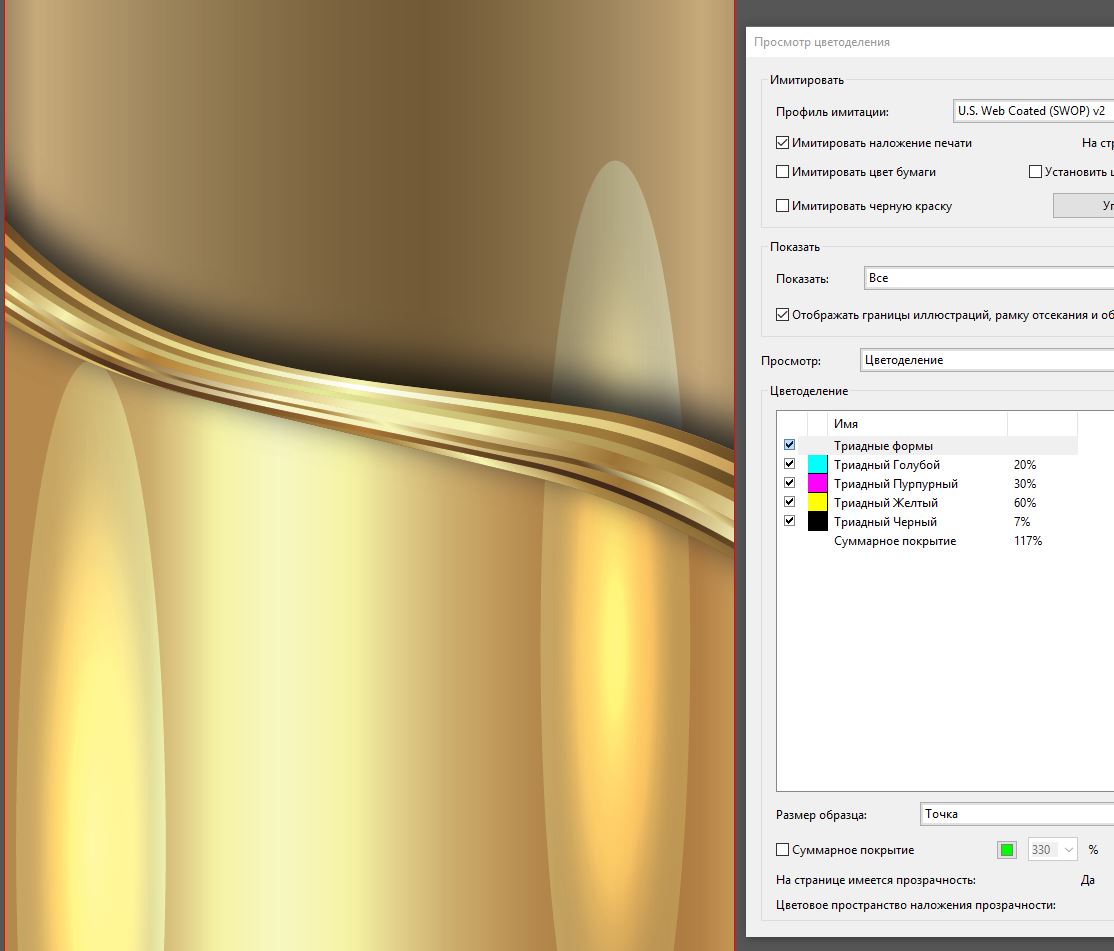
Task: Uncheck the 'Триадный Желтый' plate checkbox
Action: click(x=789, y=501)
